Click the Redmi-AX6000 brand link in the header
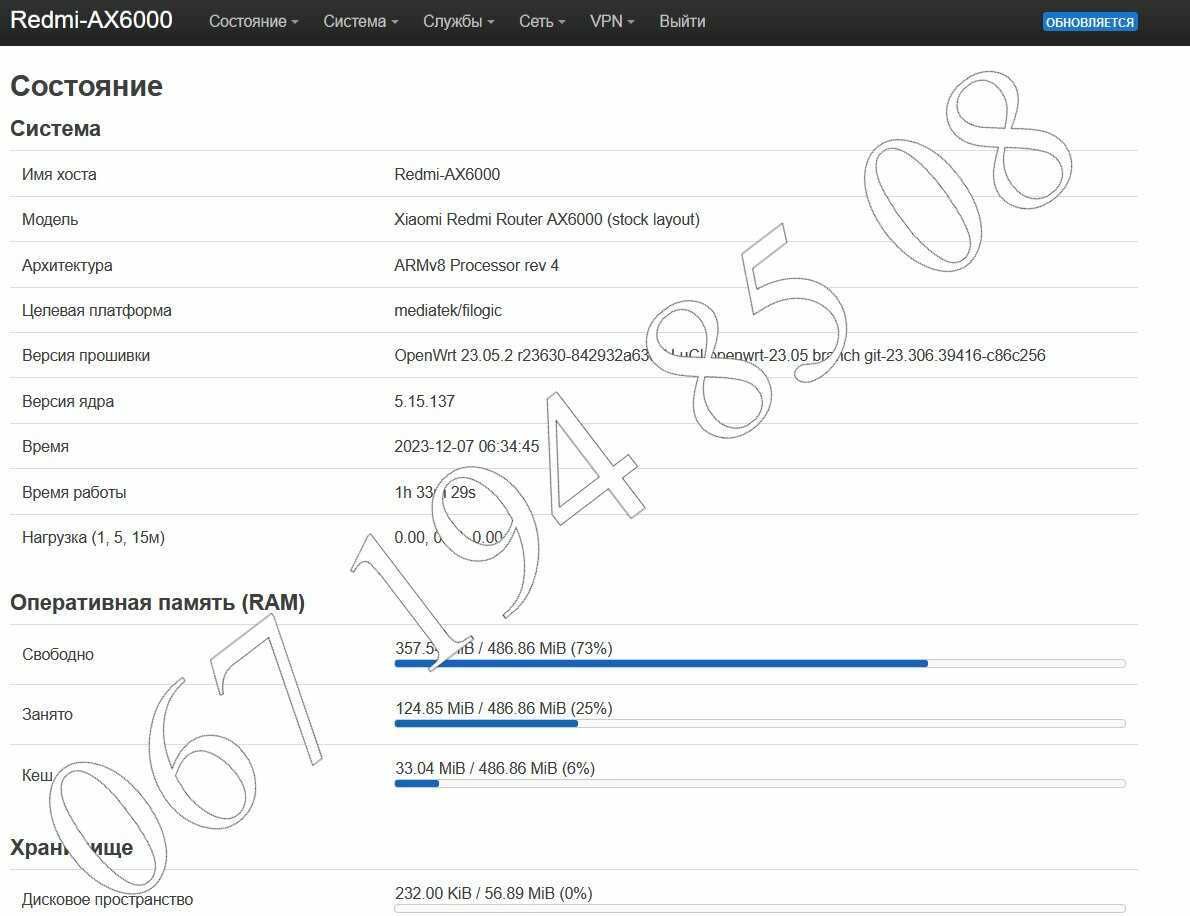 tap(91, 20)
